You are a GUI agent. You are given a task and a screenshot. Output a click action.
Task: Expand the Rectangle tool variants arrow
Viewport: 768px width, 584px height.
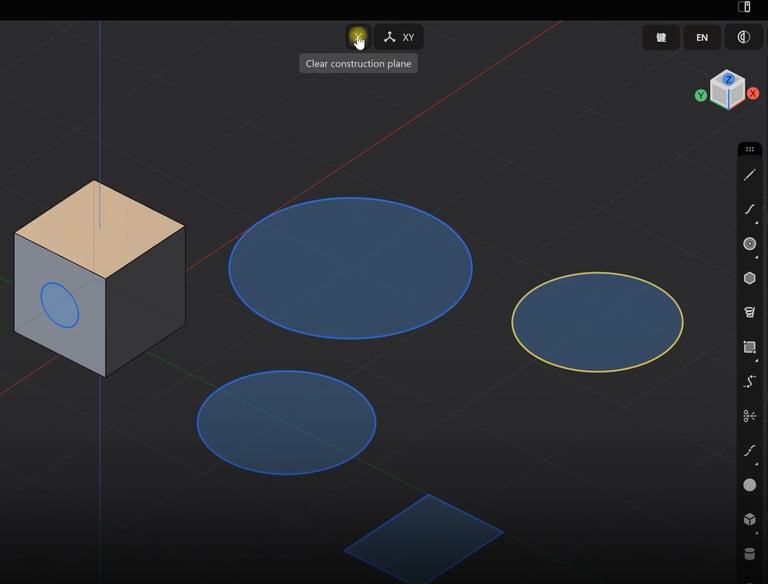pos(756,361)
